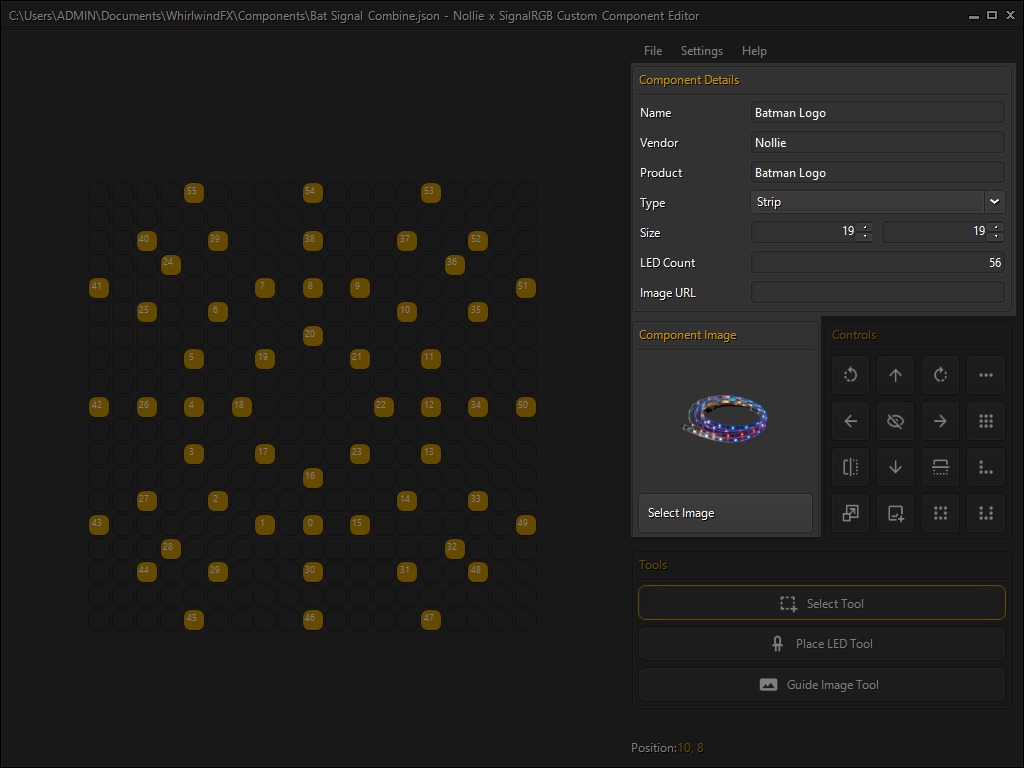Activate the Select Tool

(822, 603)
